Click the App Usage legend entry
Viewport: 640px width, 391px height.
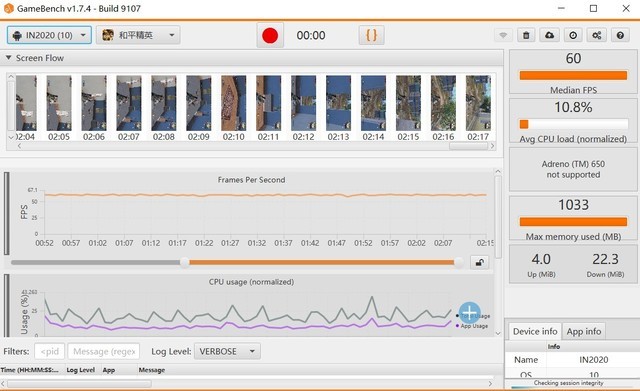[472, 326]
